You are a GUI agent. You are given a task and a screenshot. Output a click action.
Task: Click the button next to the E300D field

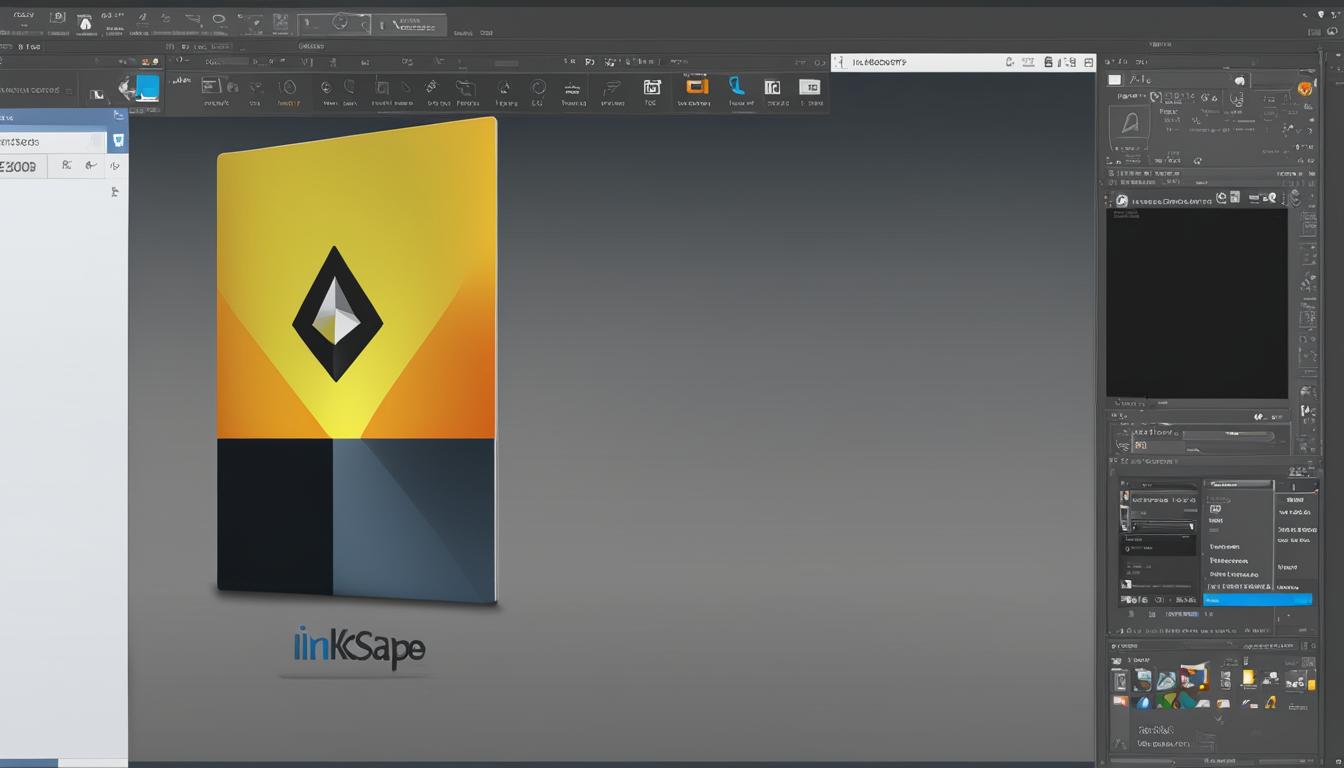66,166
